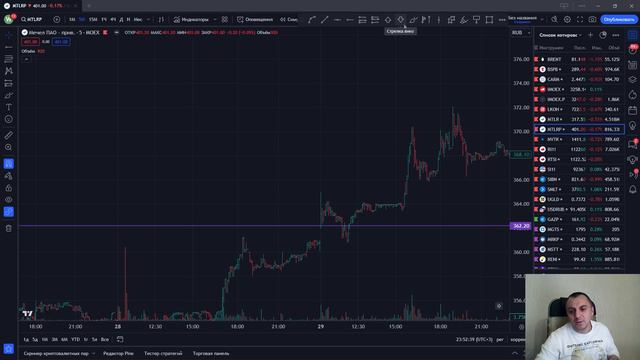Select the Arrow Down (Стрелка вниз) tool

point(400,20)
